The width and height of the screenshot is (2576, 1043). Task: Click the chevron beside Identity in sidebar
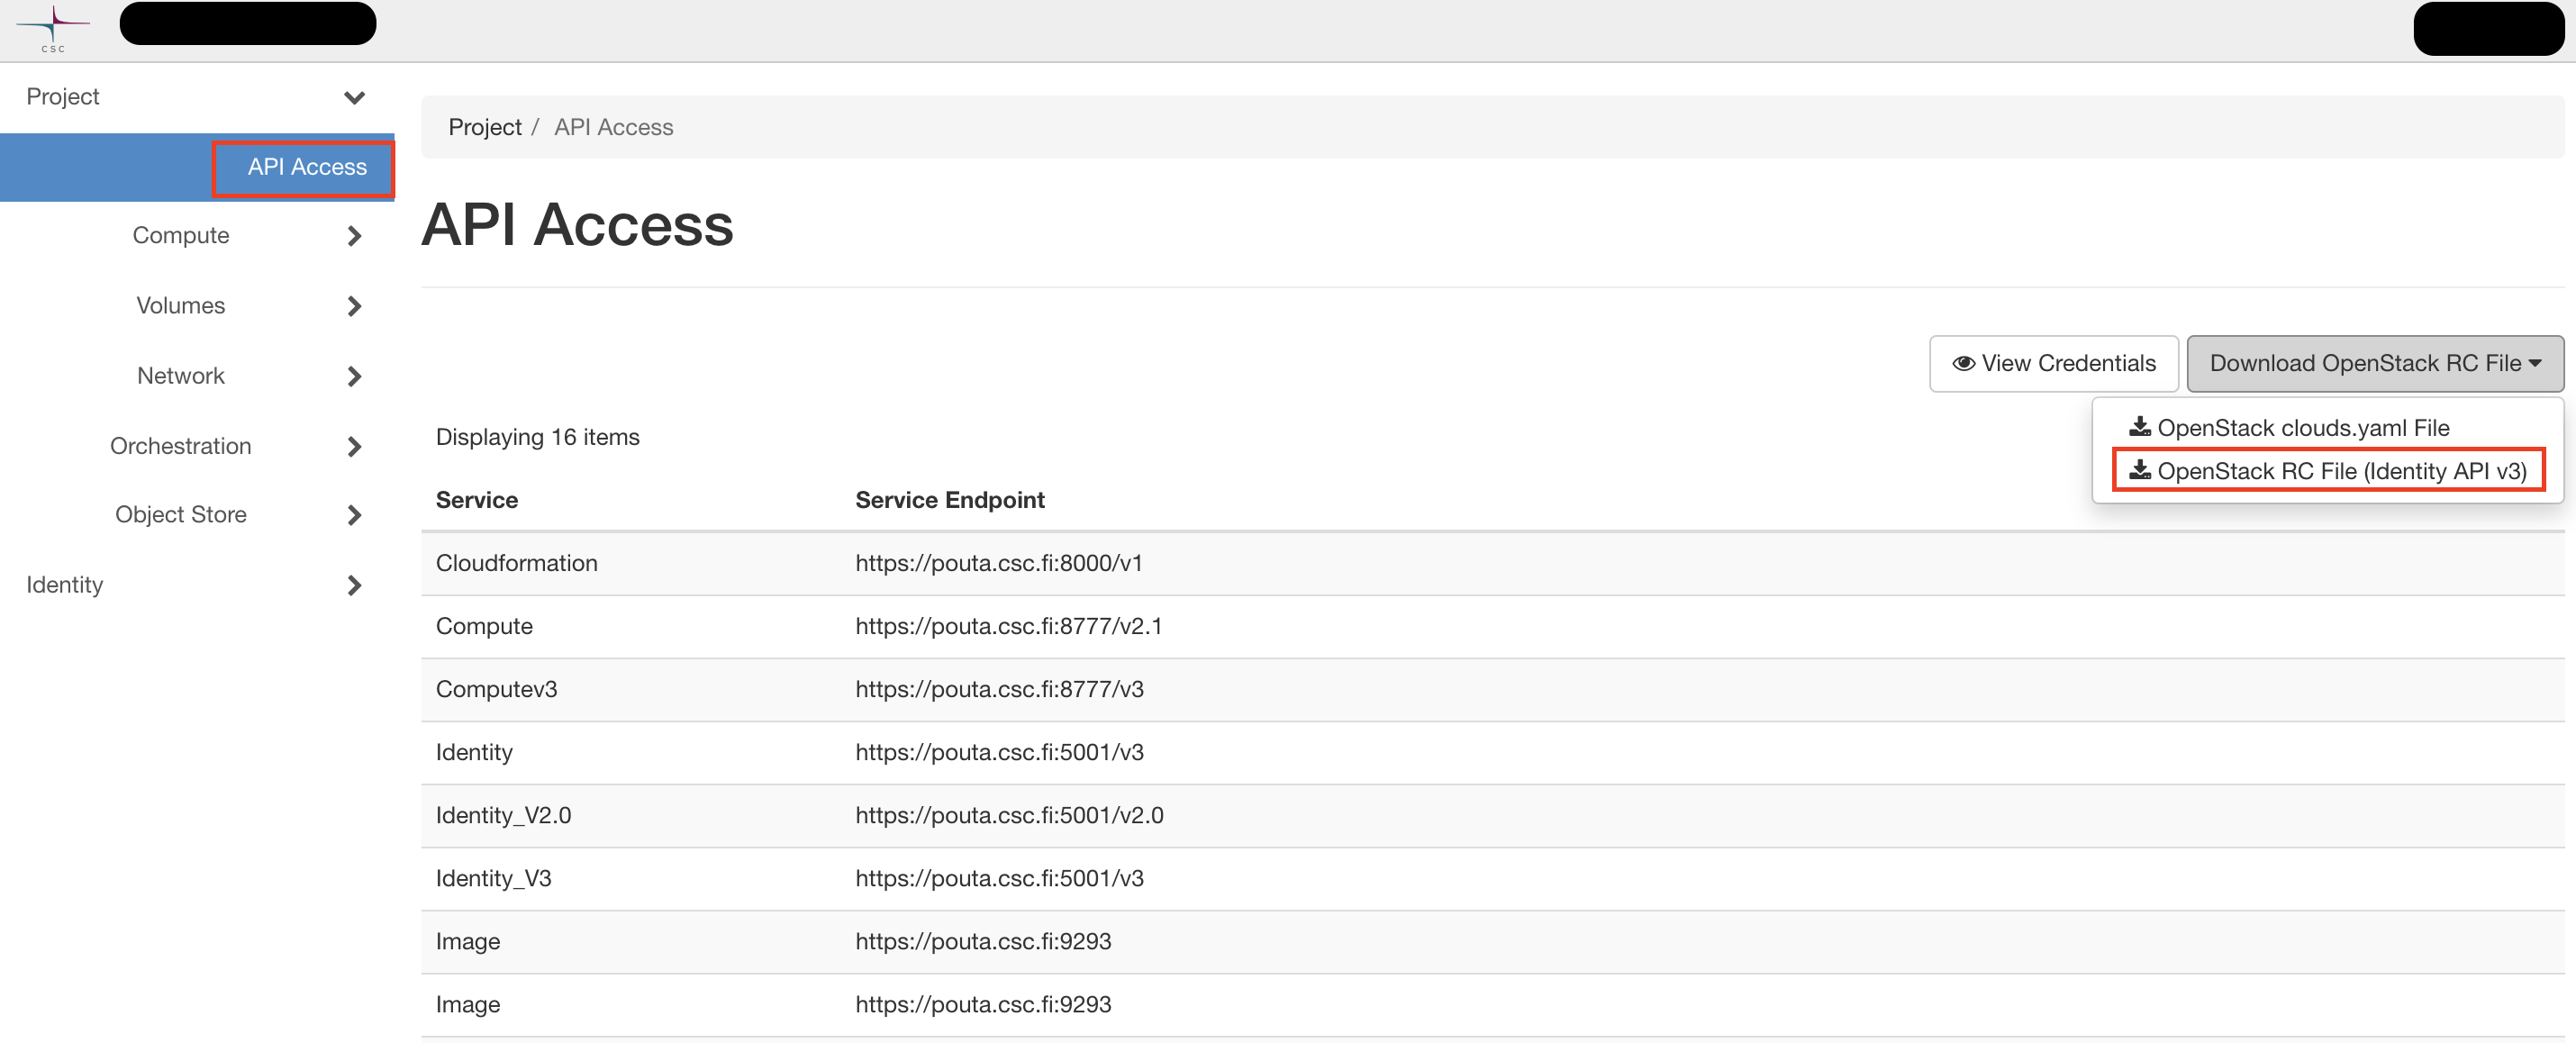[354, 585]
